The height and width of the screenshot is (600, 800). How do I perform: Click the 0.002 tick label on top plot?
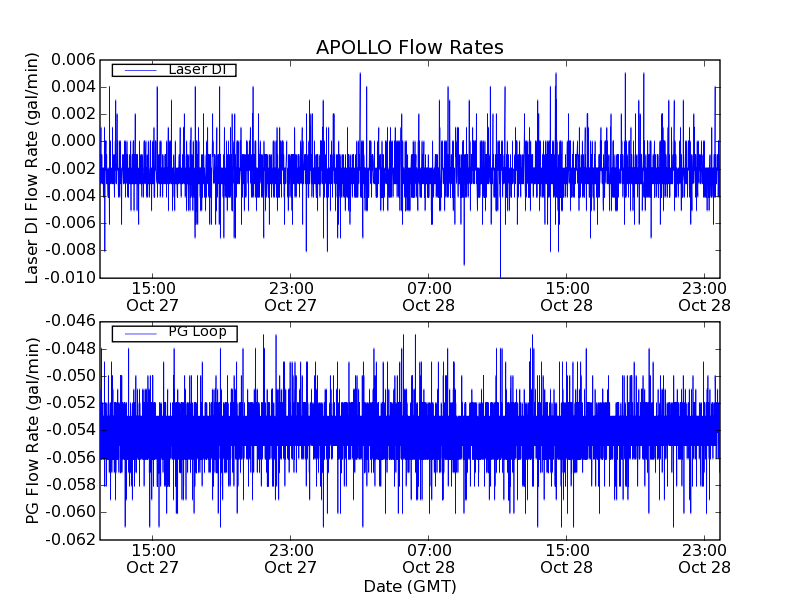pyautogui.click(x=73, y=114)
